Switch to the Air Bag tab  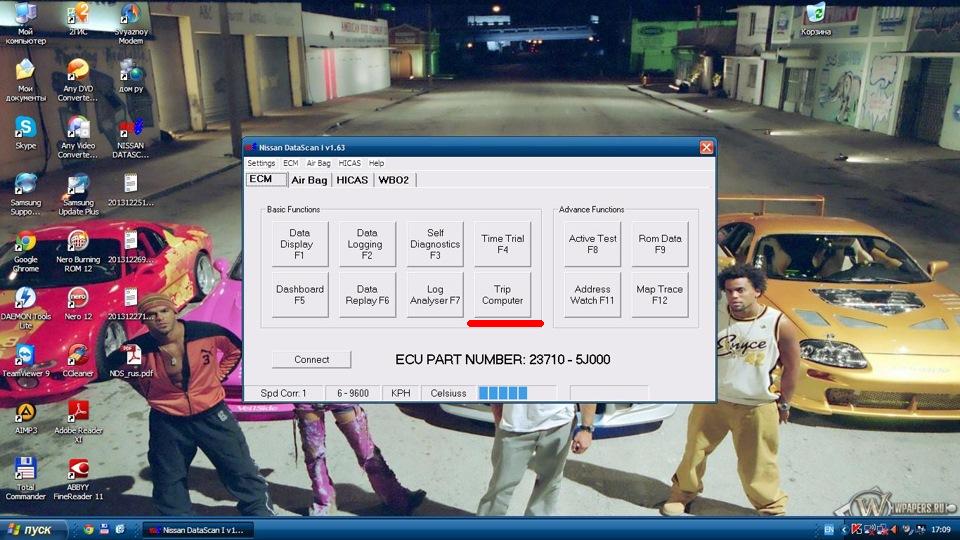[309, 180]
